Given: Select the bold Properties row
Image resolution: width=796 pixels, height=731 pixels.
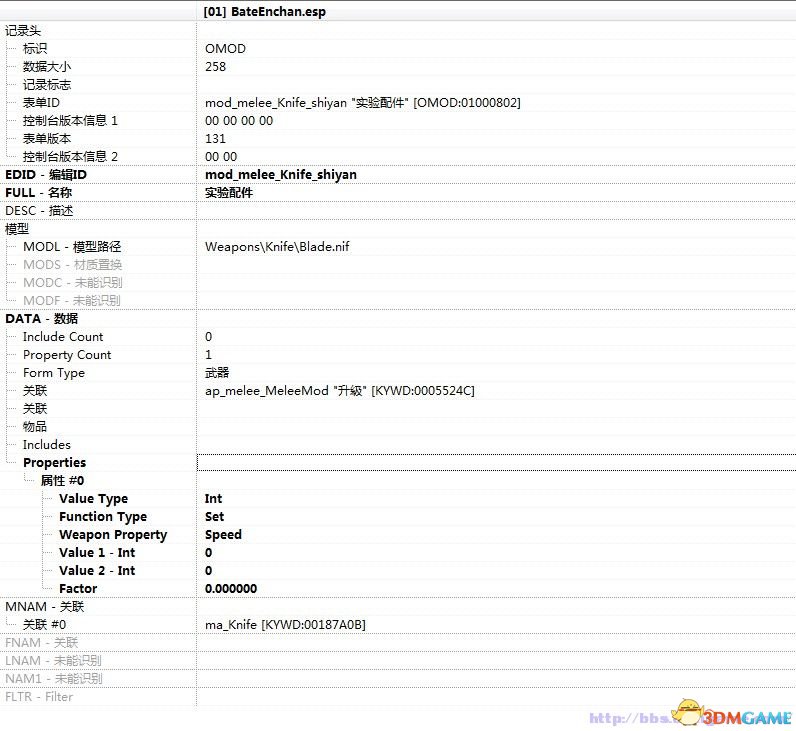Looking at the screenshot, I should coord(54,462).
